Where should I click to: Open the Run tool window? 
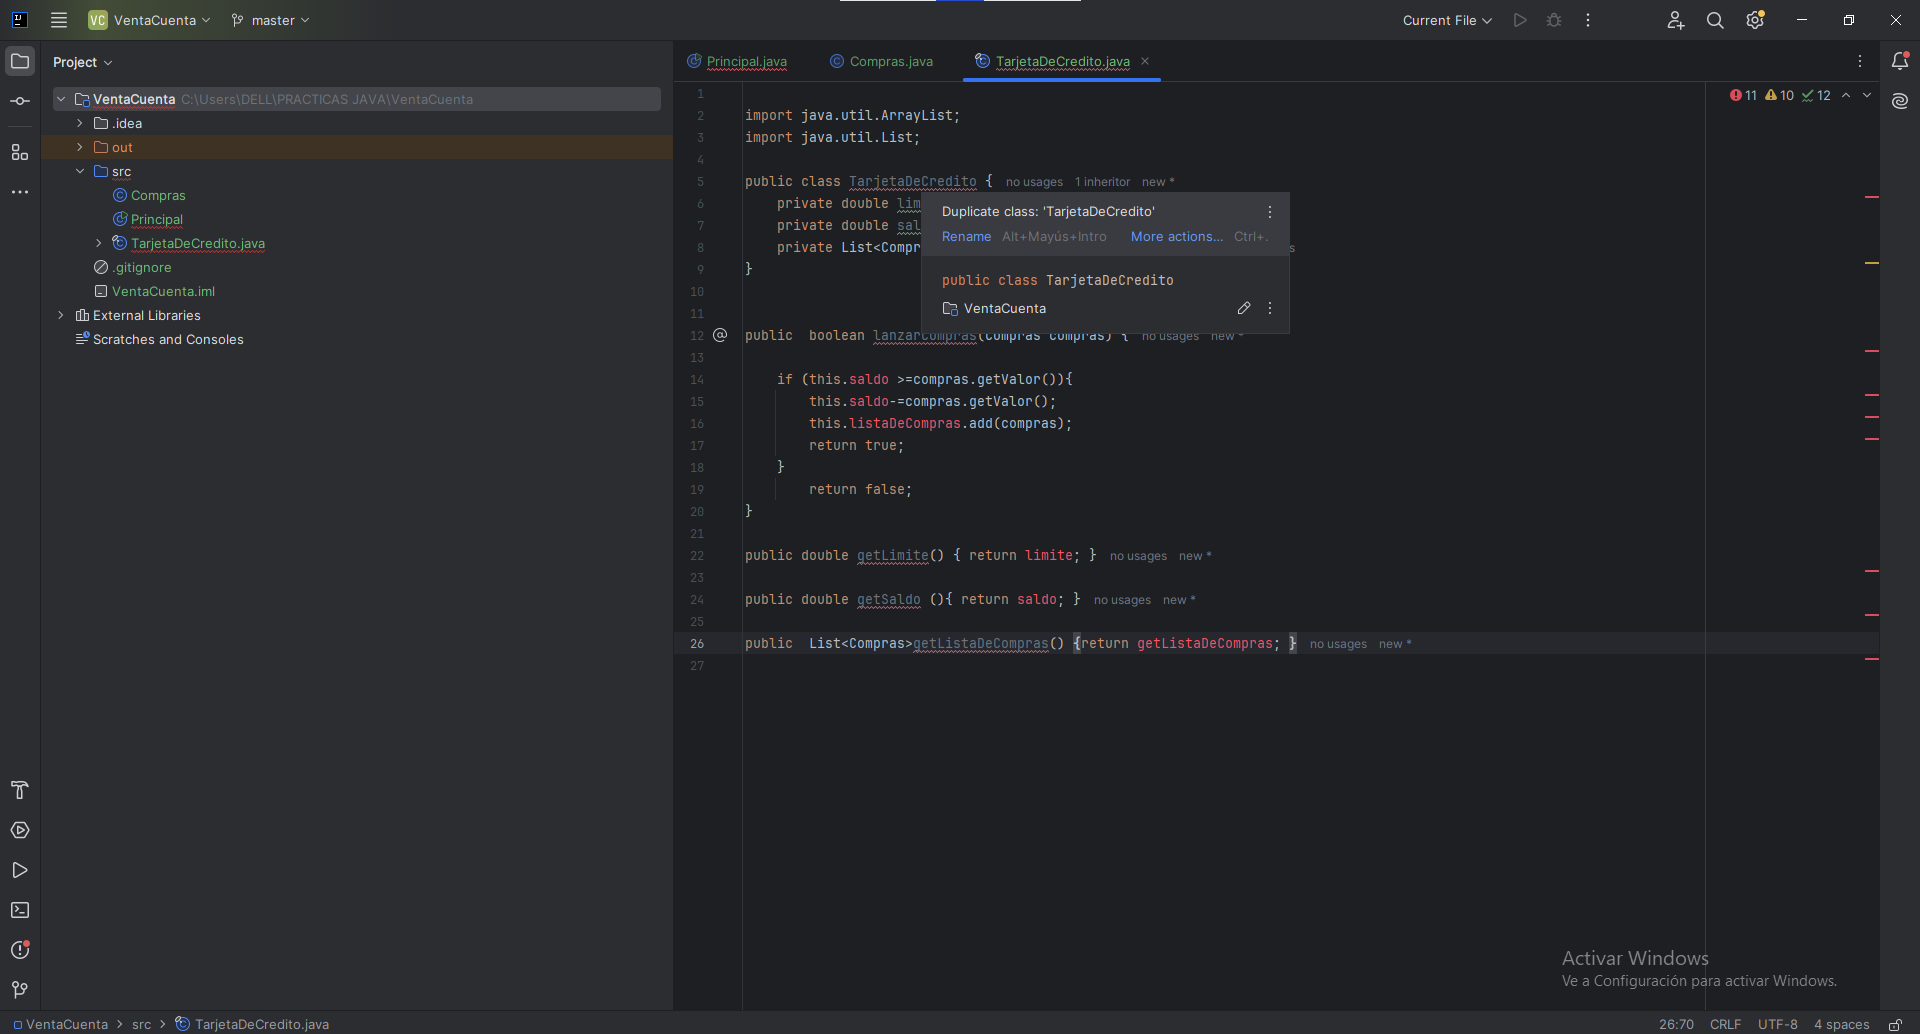click(20, 870)
